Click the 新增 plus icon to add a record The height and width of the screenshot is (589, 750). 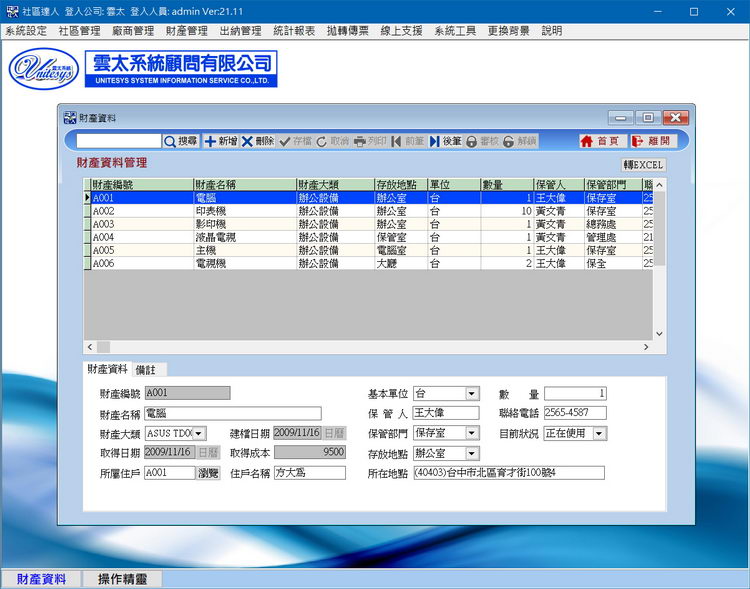tap(221, 142)
